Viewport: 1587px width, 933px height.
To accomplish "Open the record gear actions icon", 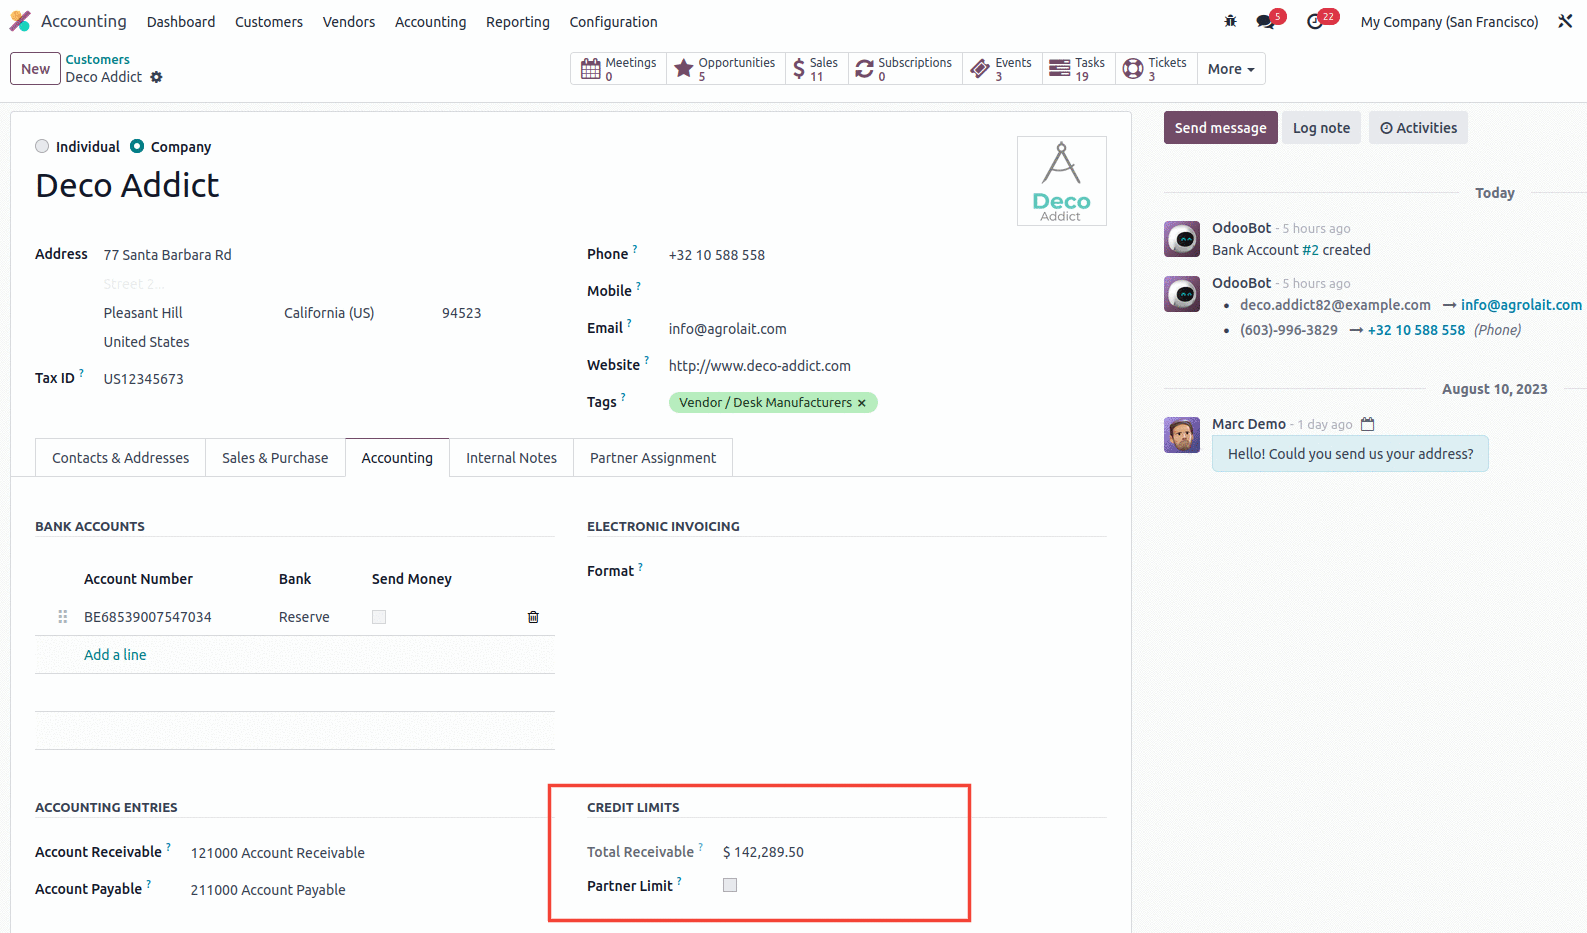I will (156, 77).
